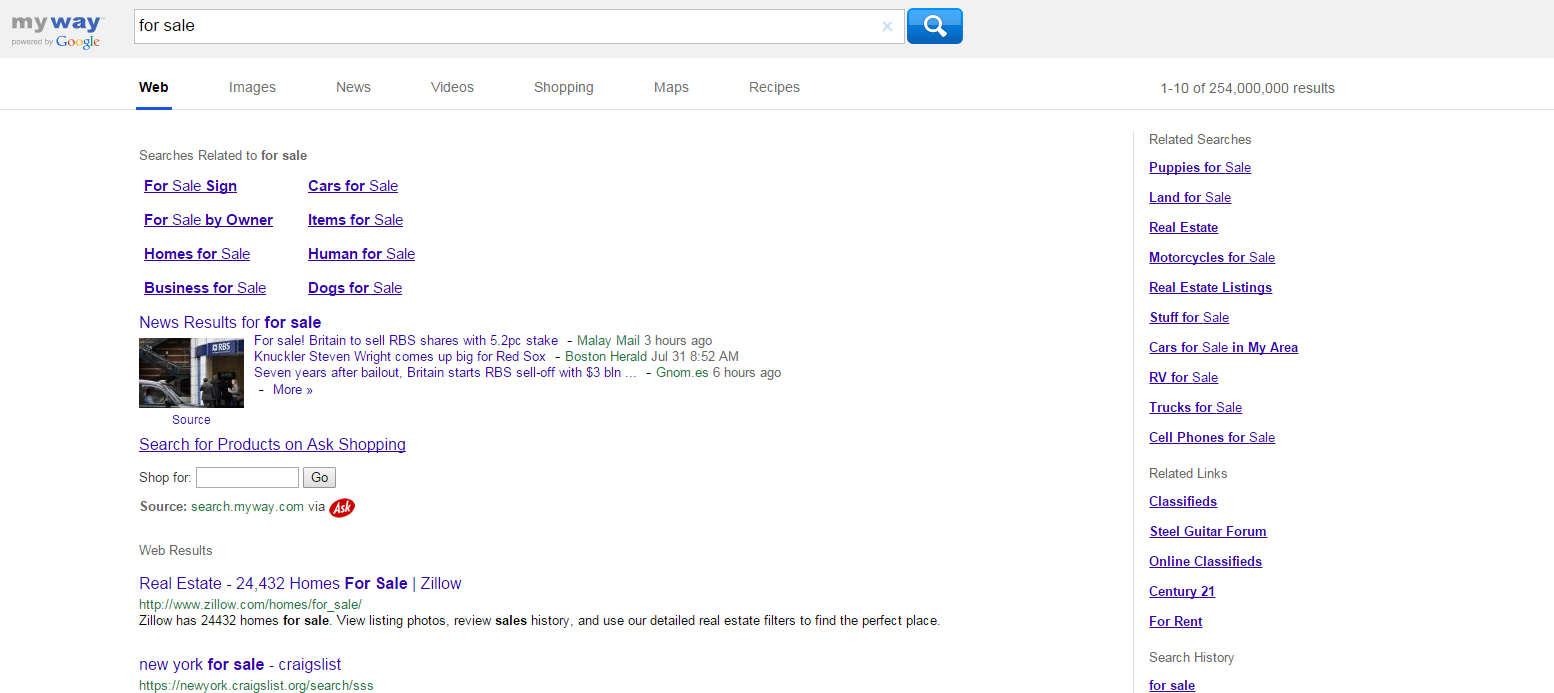Click the 'Century 21' related link

1182,592
